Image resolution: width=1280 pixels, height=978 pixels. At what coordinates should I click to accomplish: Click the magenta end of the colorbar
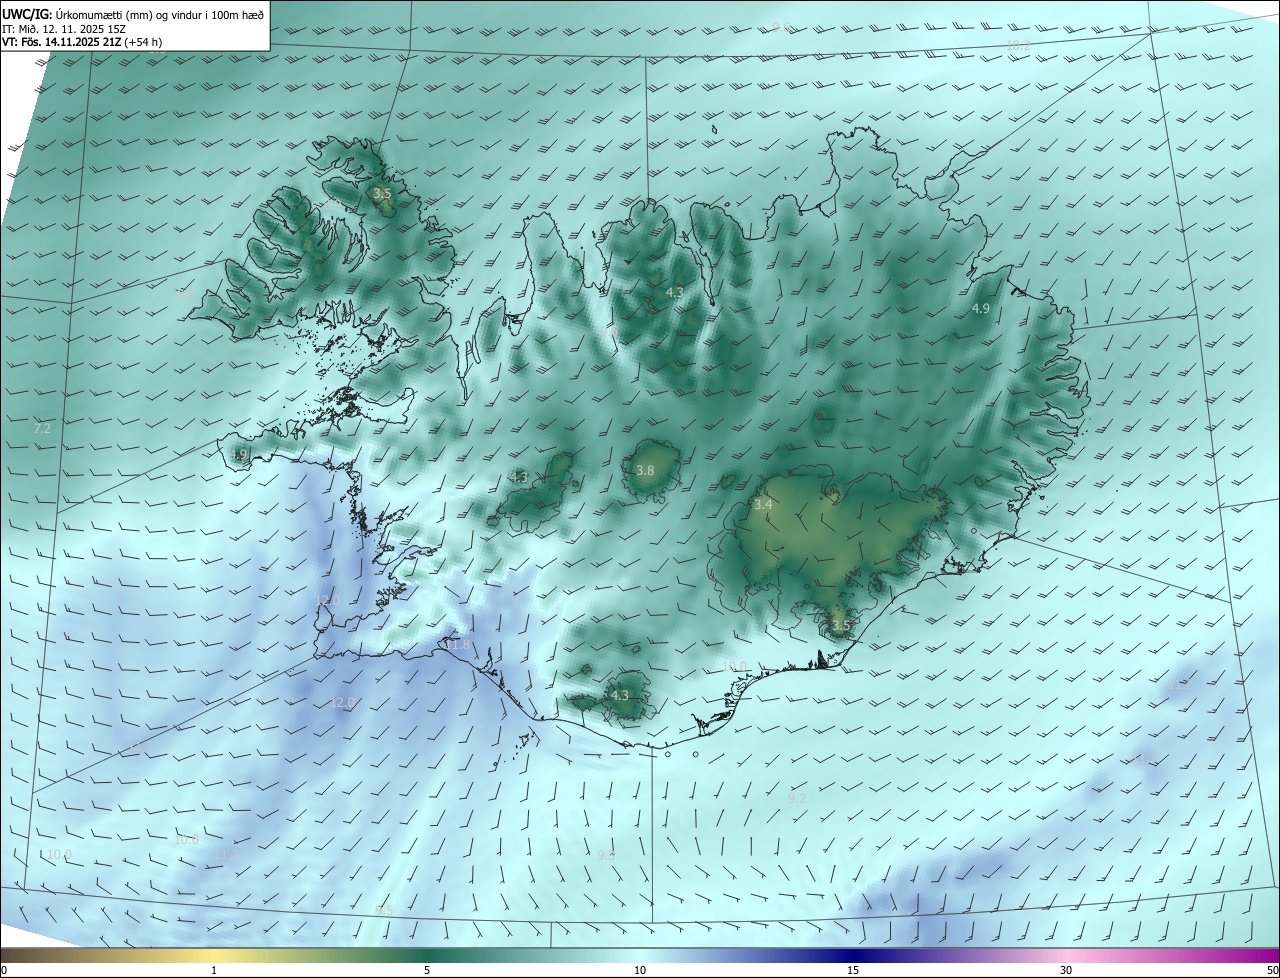tap(1265, 955)
